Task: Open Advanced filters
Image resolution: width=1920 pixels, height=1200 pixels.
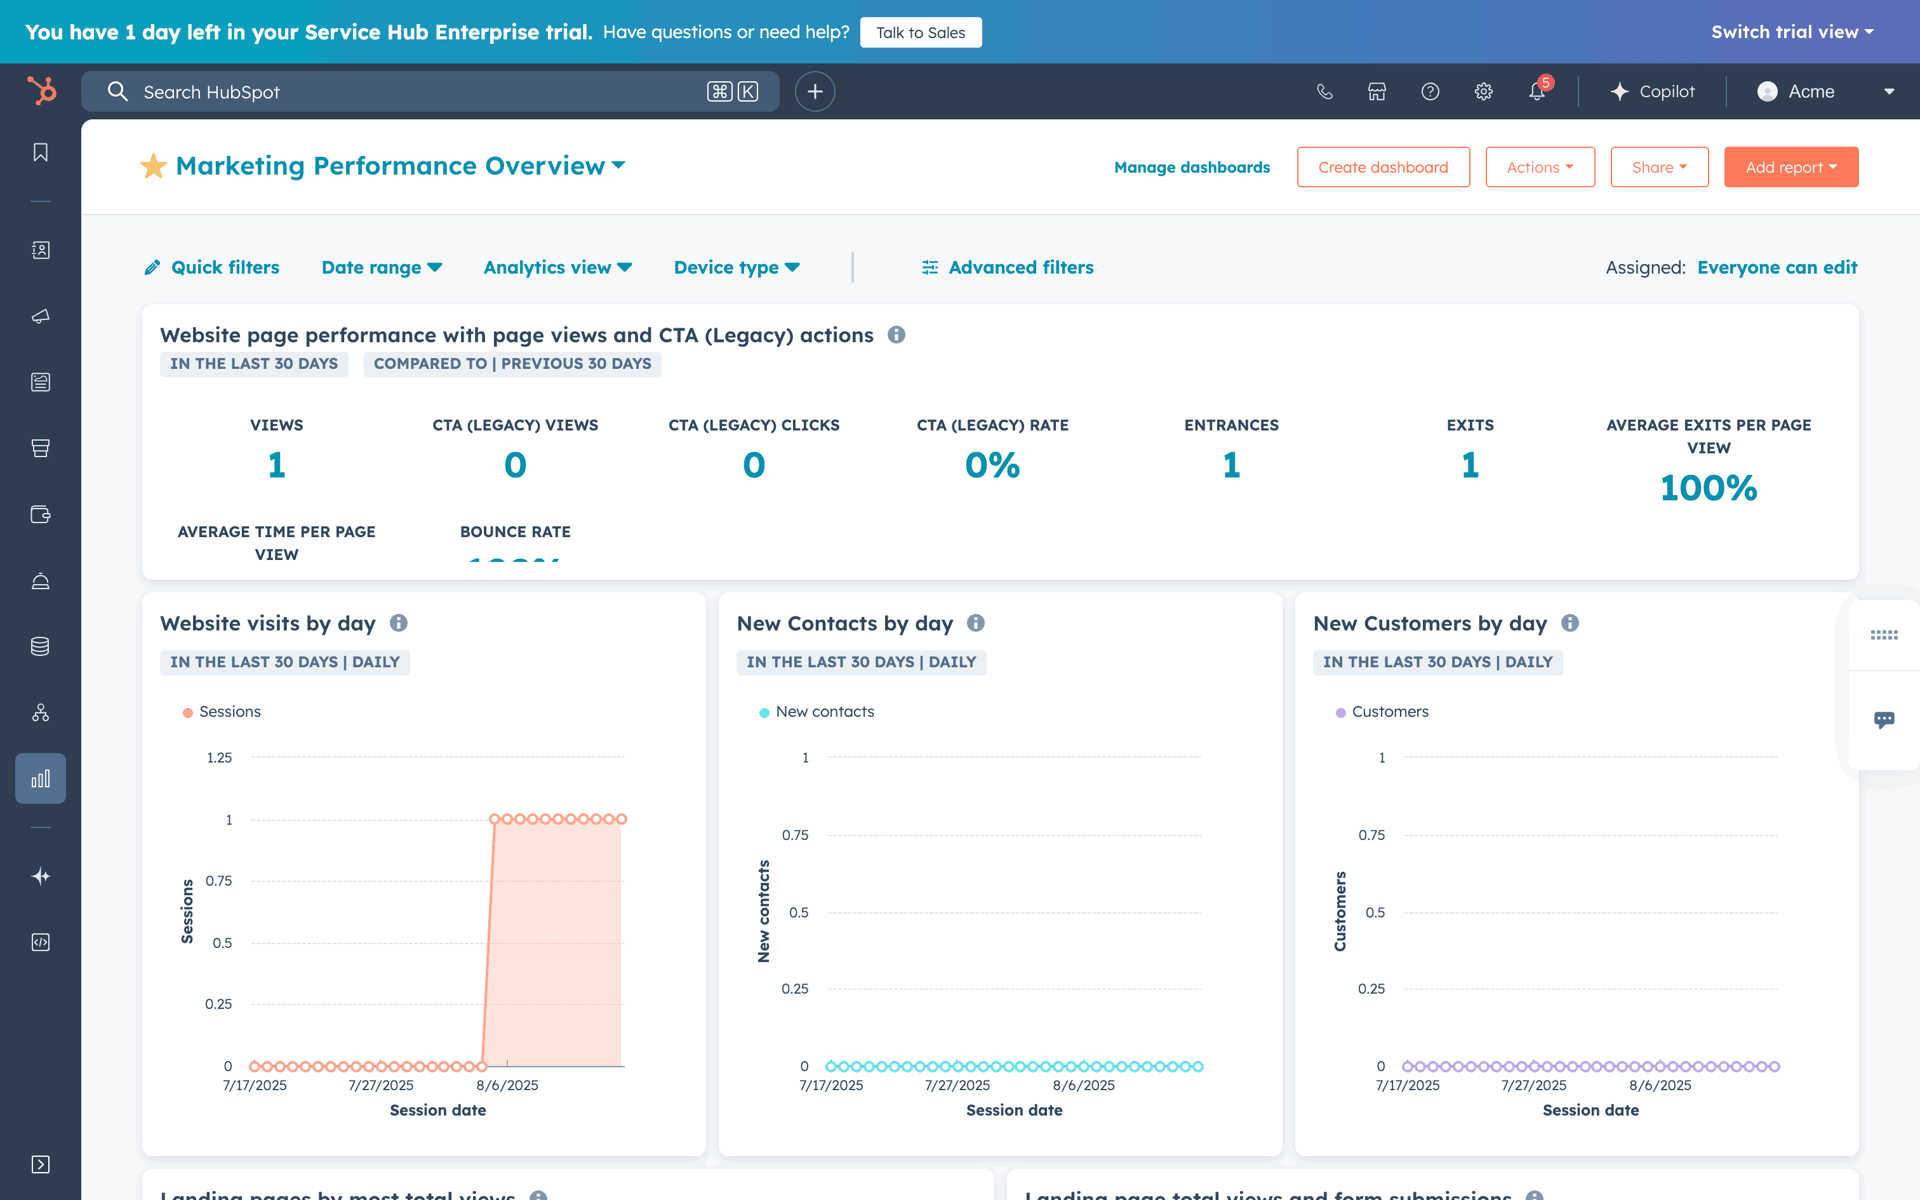Action: [x=1008, y=267]
